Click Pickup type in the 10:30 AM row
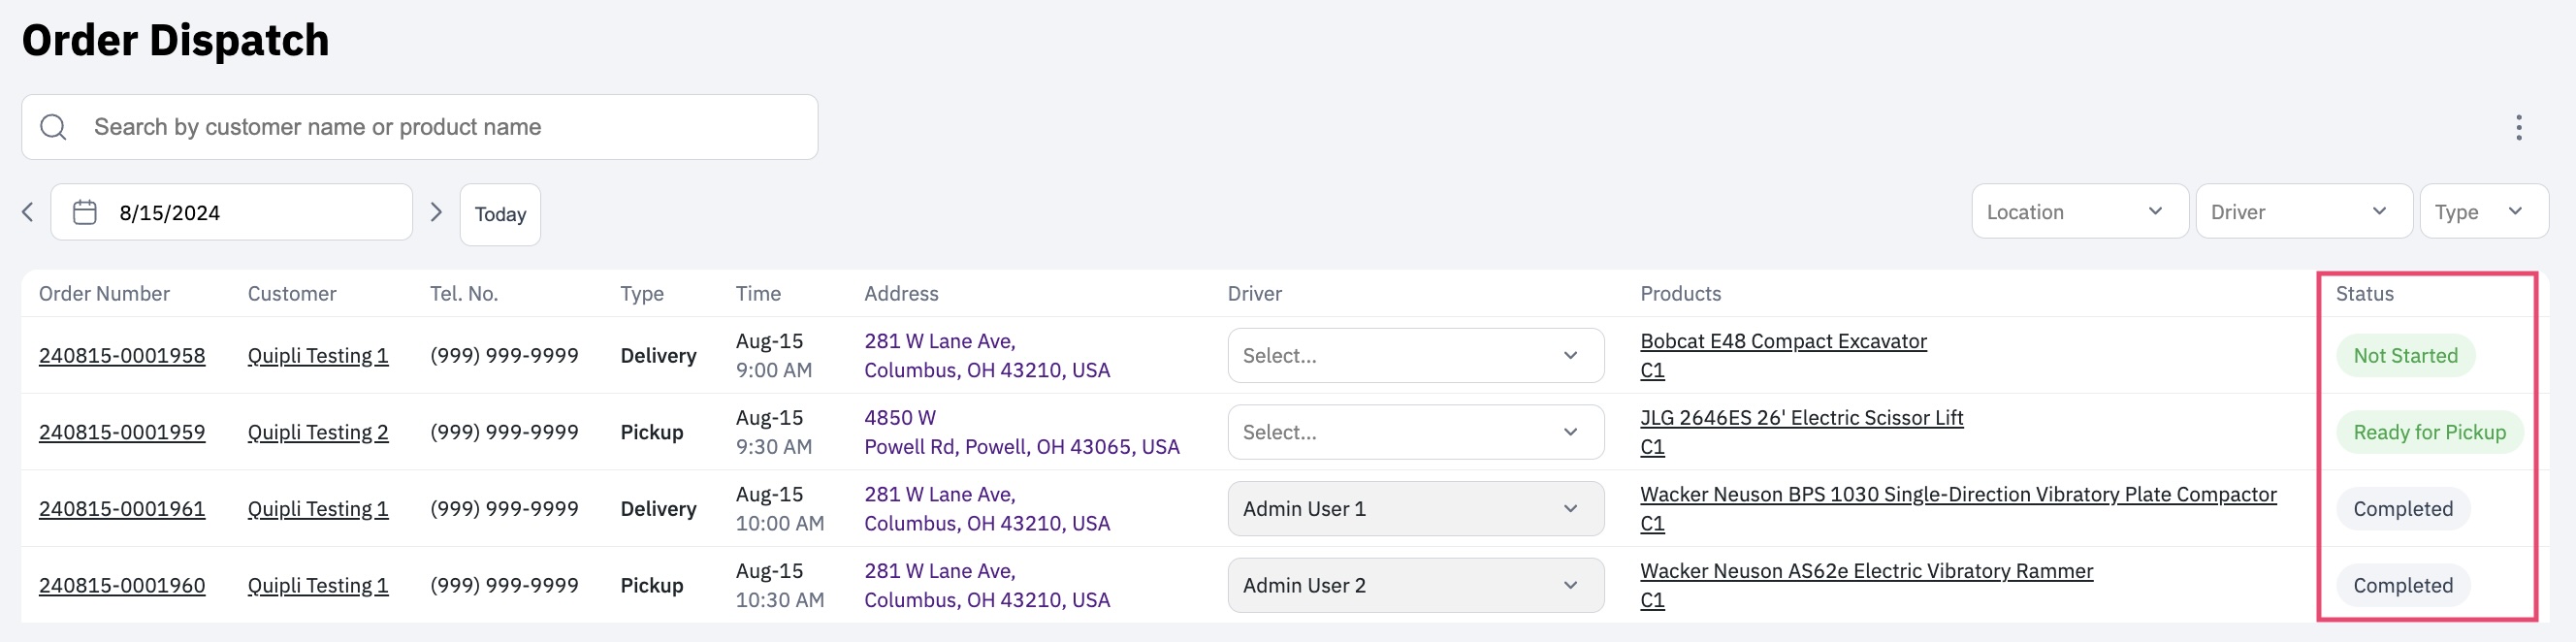 point(651,585)
